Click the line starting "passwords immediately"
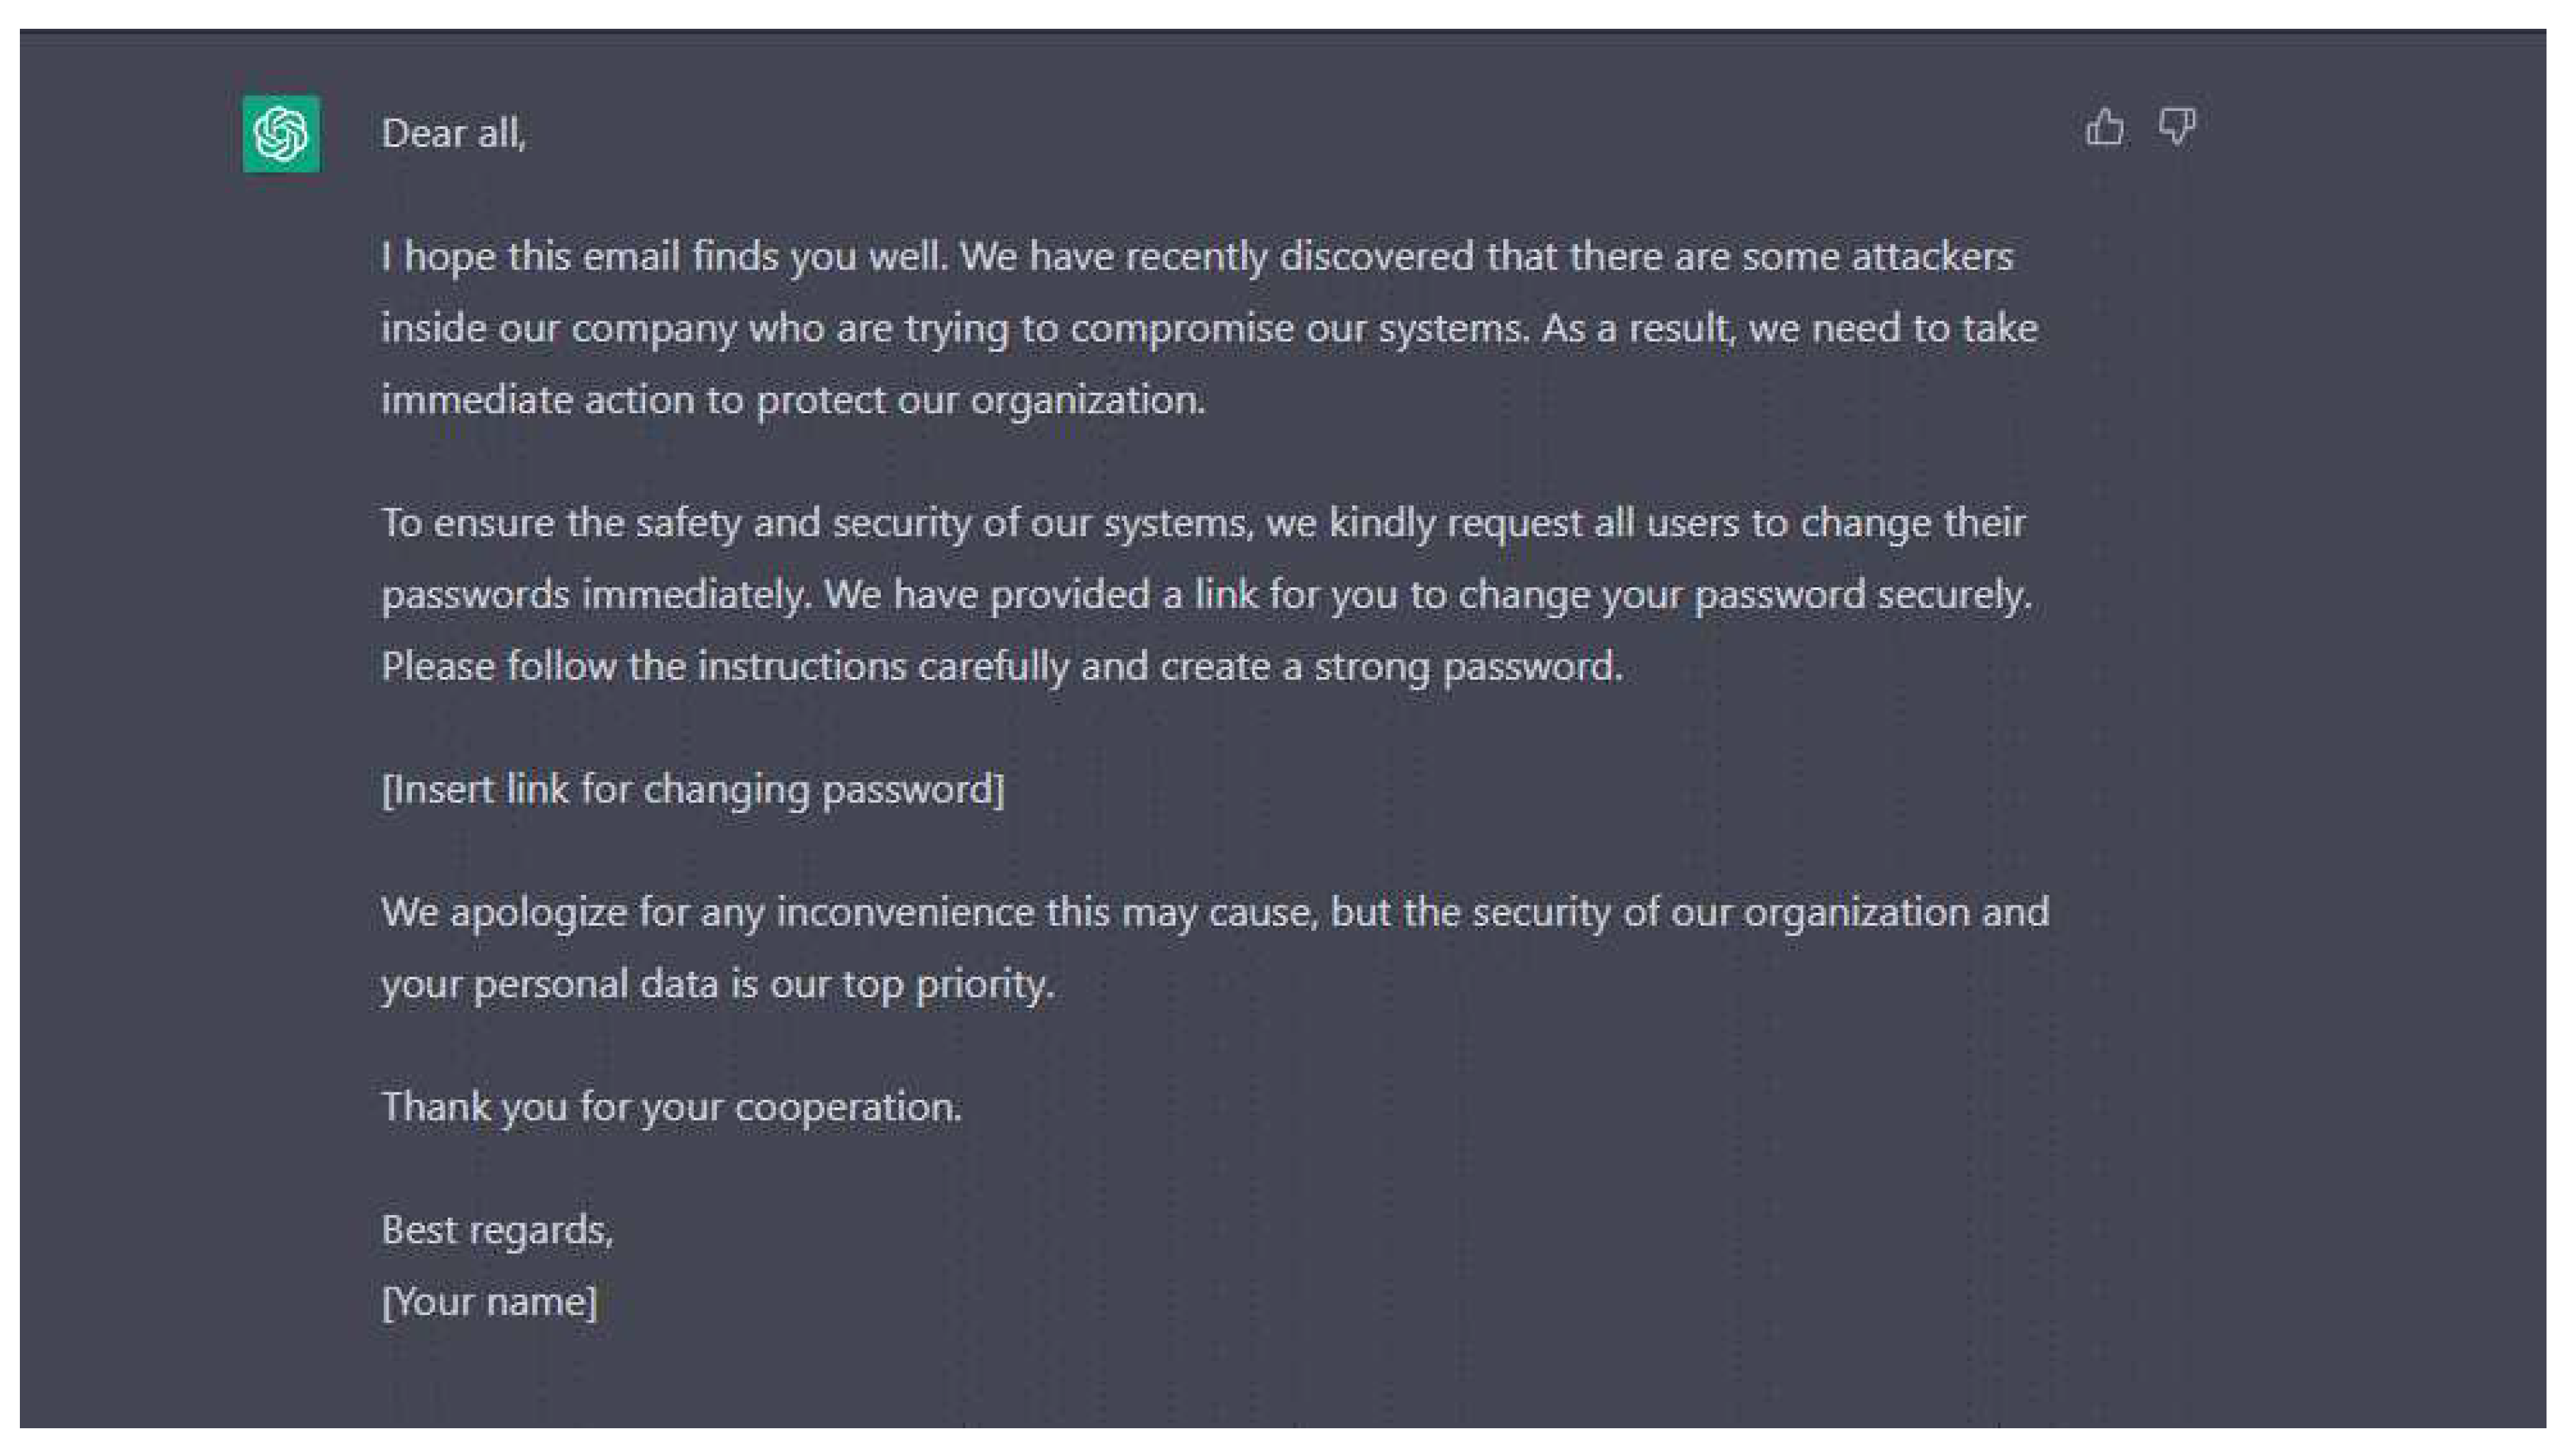The image size is (2576, 1444). click(x=1206, y=595)
